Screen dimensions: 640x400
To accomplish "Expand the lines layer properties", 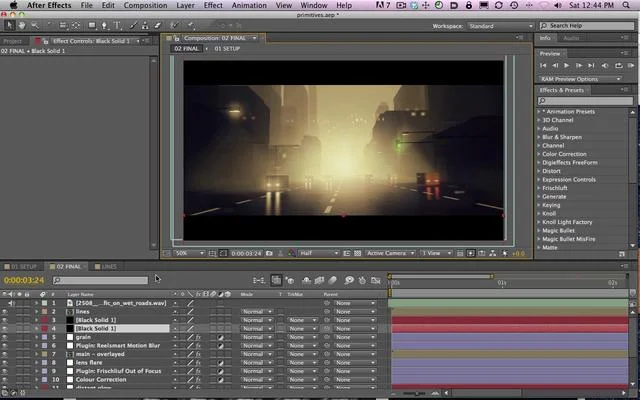I will coord(36,311).
